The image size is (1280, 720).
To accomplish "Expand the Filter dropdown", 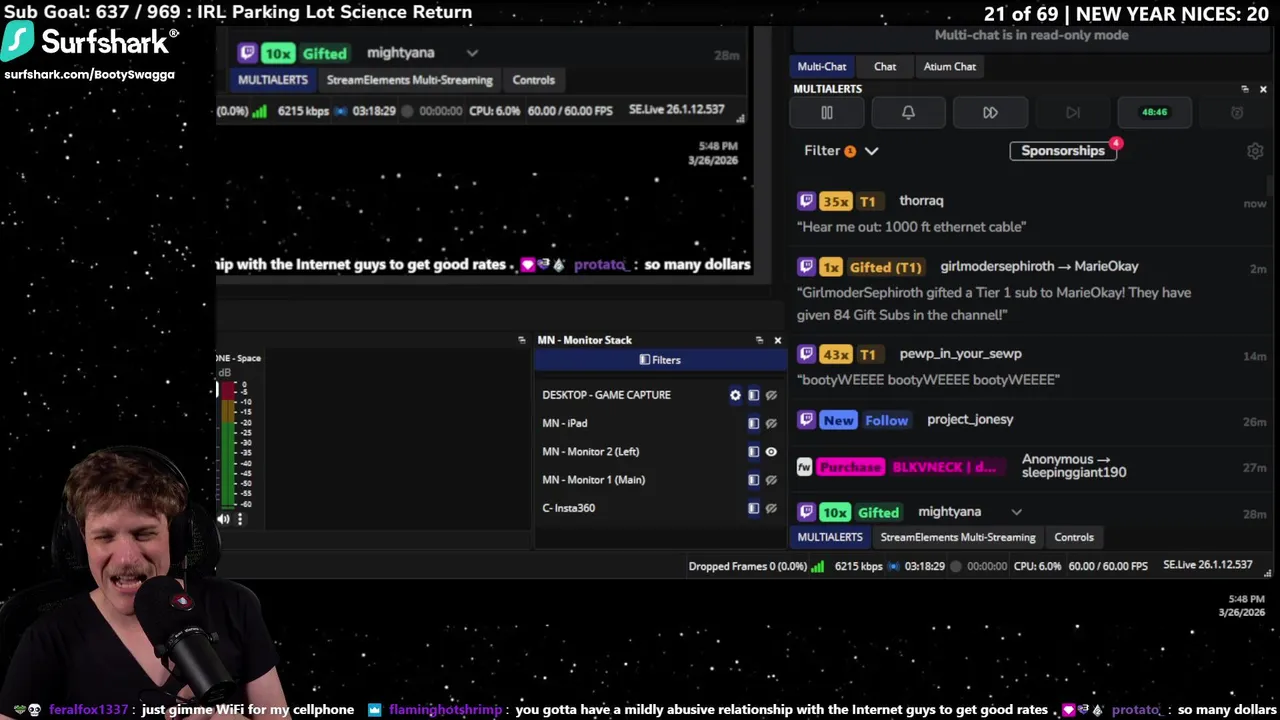I will 841,151.
